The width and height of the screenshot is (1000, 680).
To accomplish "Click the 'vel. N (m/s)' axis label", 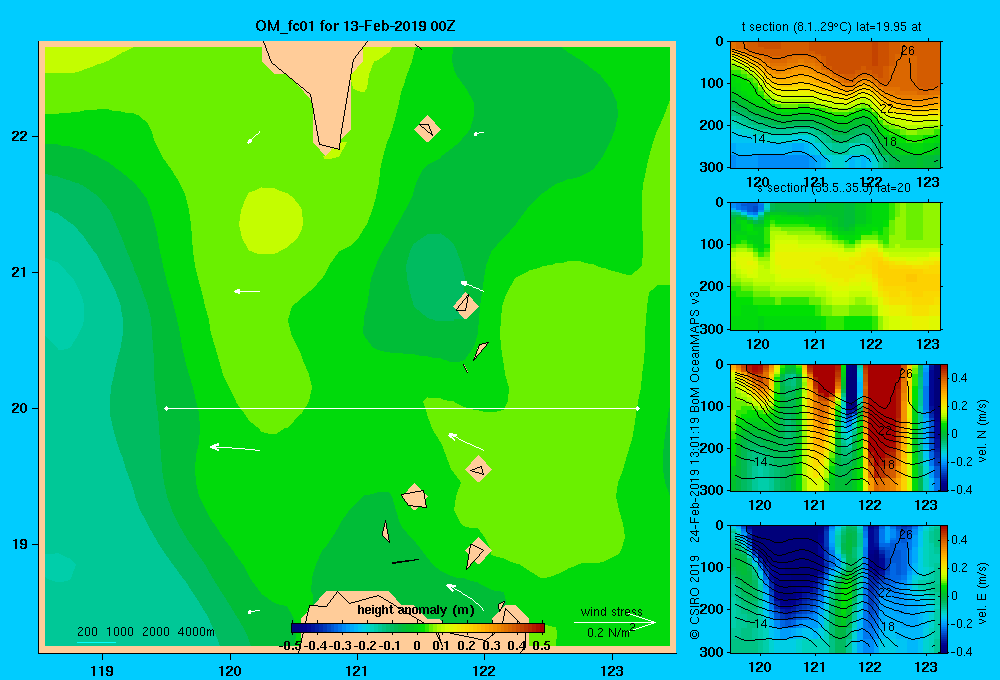I will tap(983, 431).
